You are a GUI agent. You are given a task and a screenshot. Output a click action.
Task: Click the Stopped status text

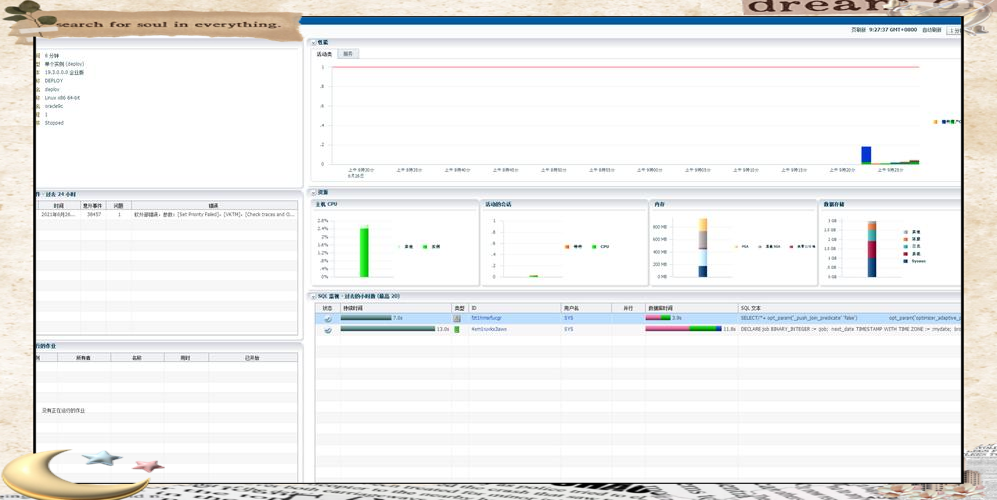pyautogui.click(x=54, y=123)
